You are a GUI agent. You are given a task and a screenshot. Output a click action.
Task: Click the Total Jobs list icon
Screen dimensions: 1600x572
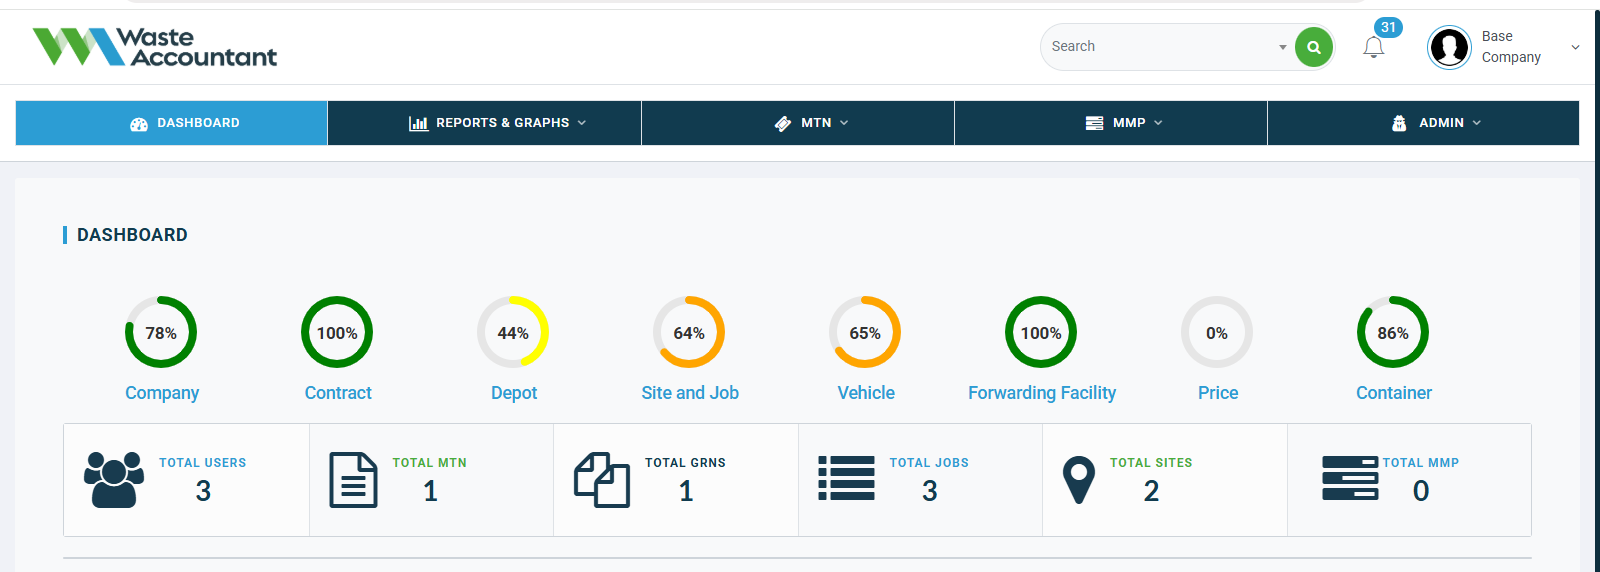[x=846, y=478]
